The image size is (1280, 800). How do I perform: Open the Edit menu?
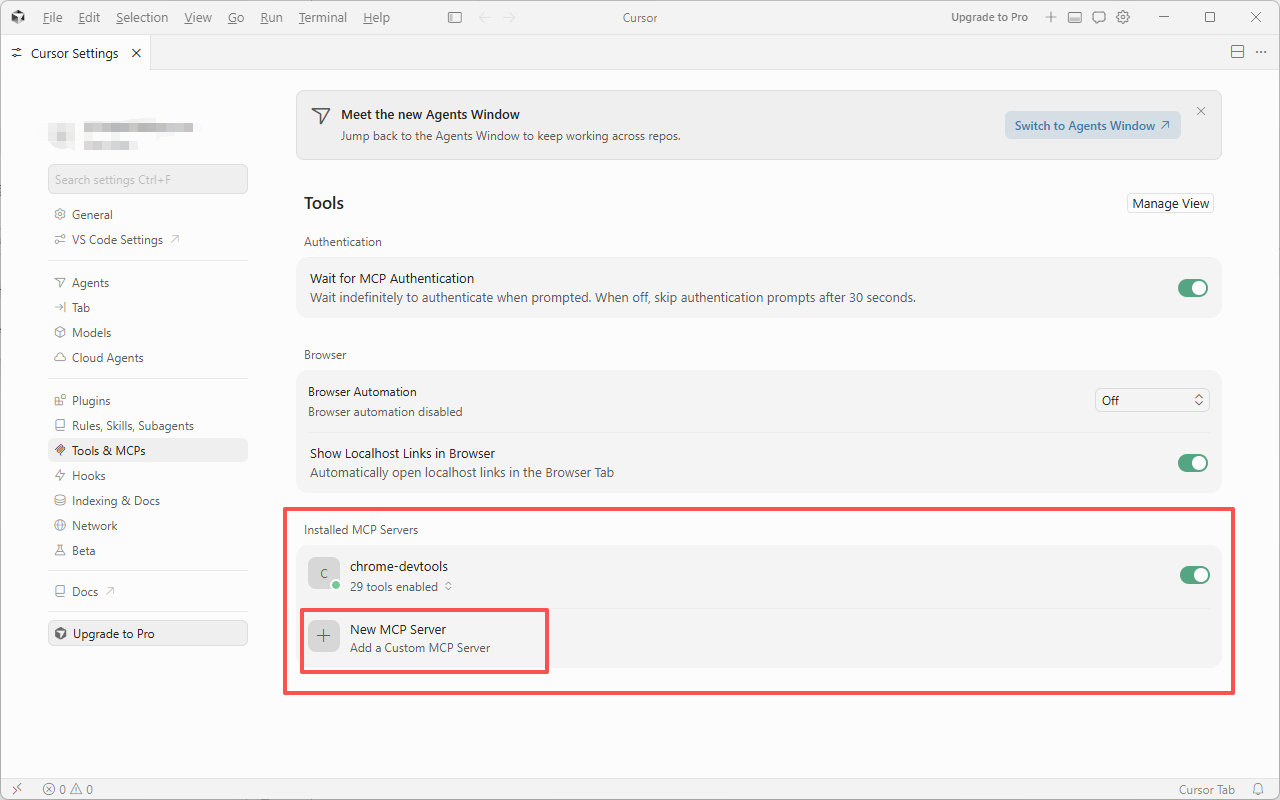89,17
